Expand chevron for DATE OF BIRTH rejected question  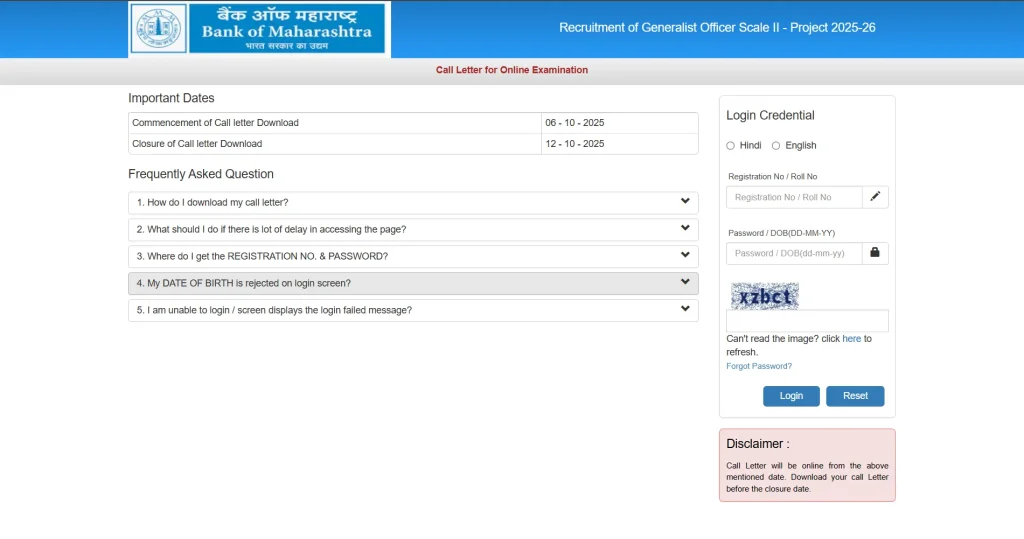[x=685, y=283]
